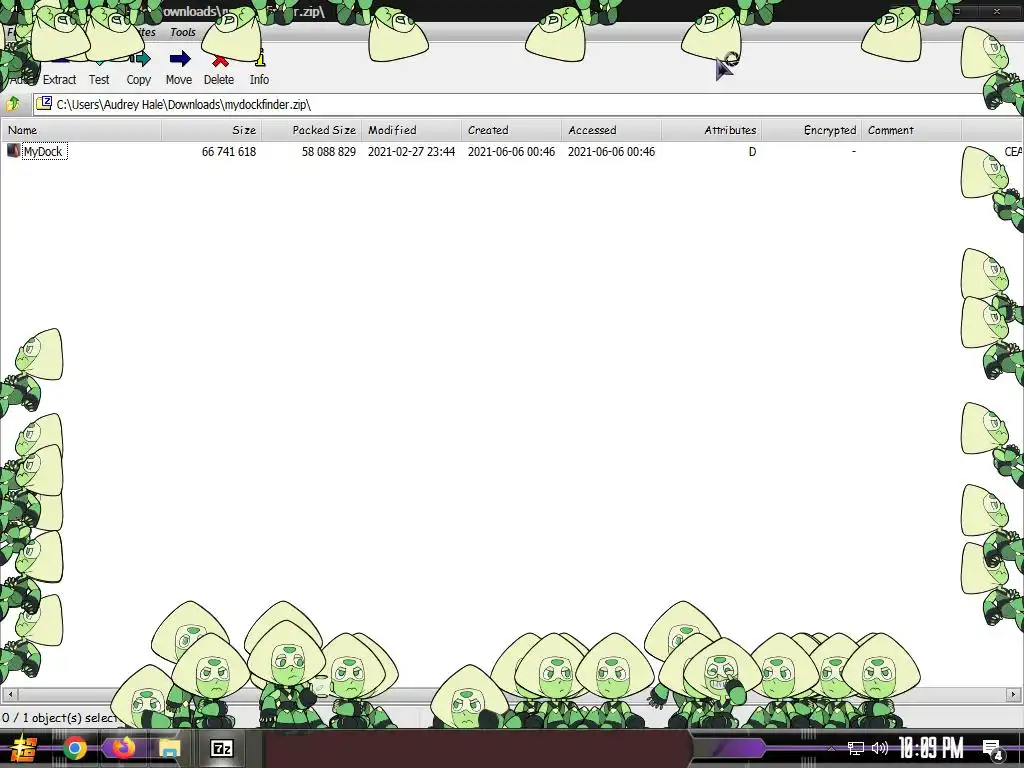Click the D attribute cell
Screen dimensions: 1024x768
pyautogui.click(x=752, y=152)
